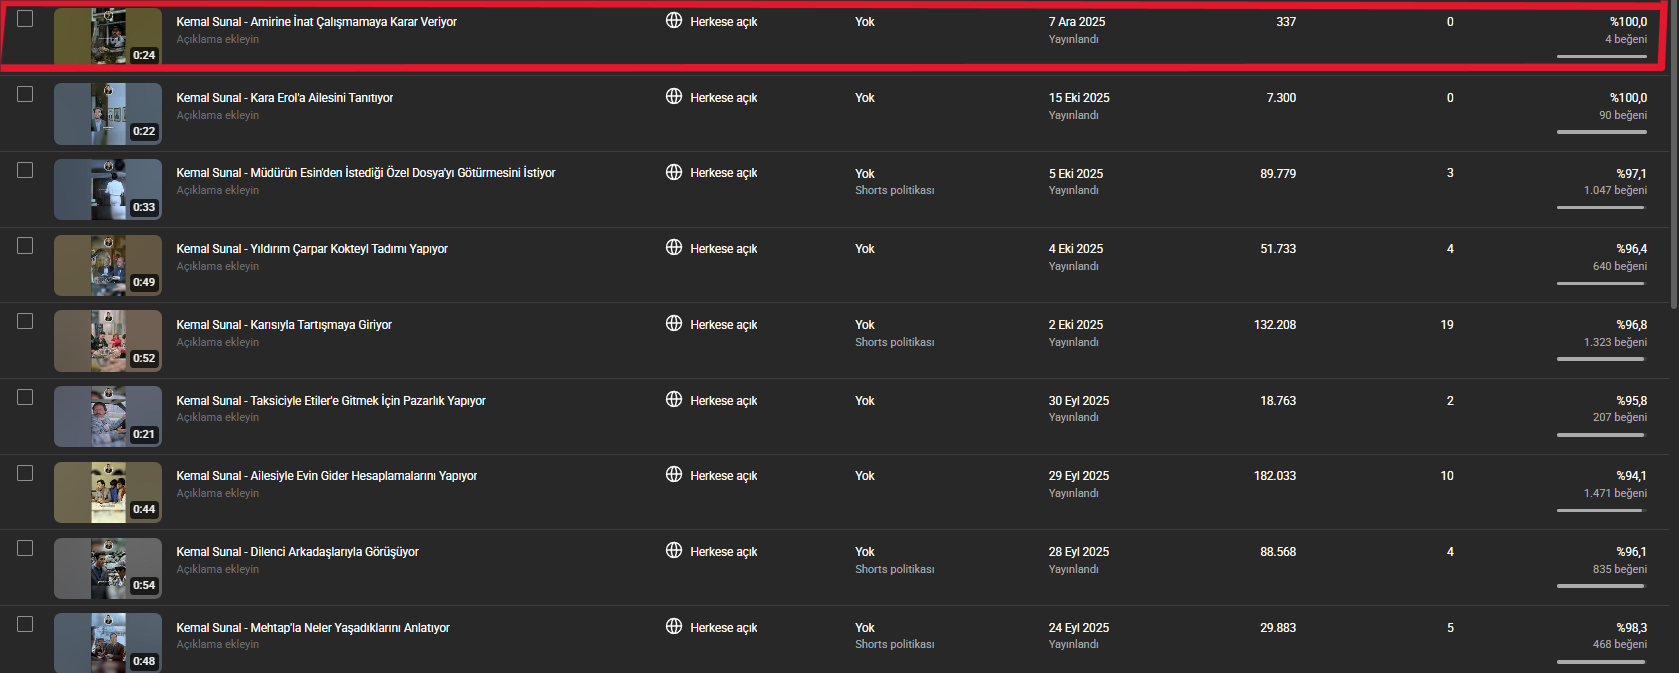Viewport: 1679px width, 673px height.
Task: Open title 'Amirine İnat Çalışmamaya Karar Veriyor'
Action: click(317, 22)
